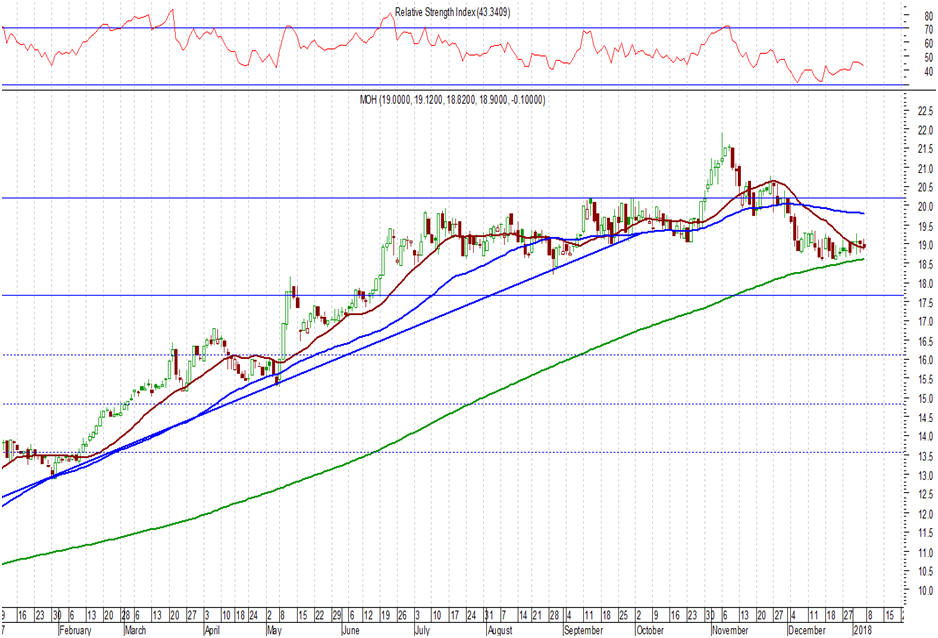
Task: Click the 2018 year label
Action: [862, 630]
